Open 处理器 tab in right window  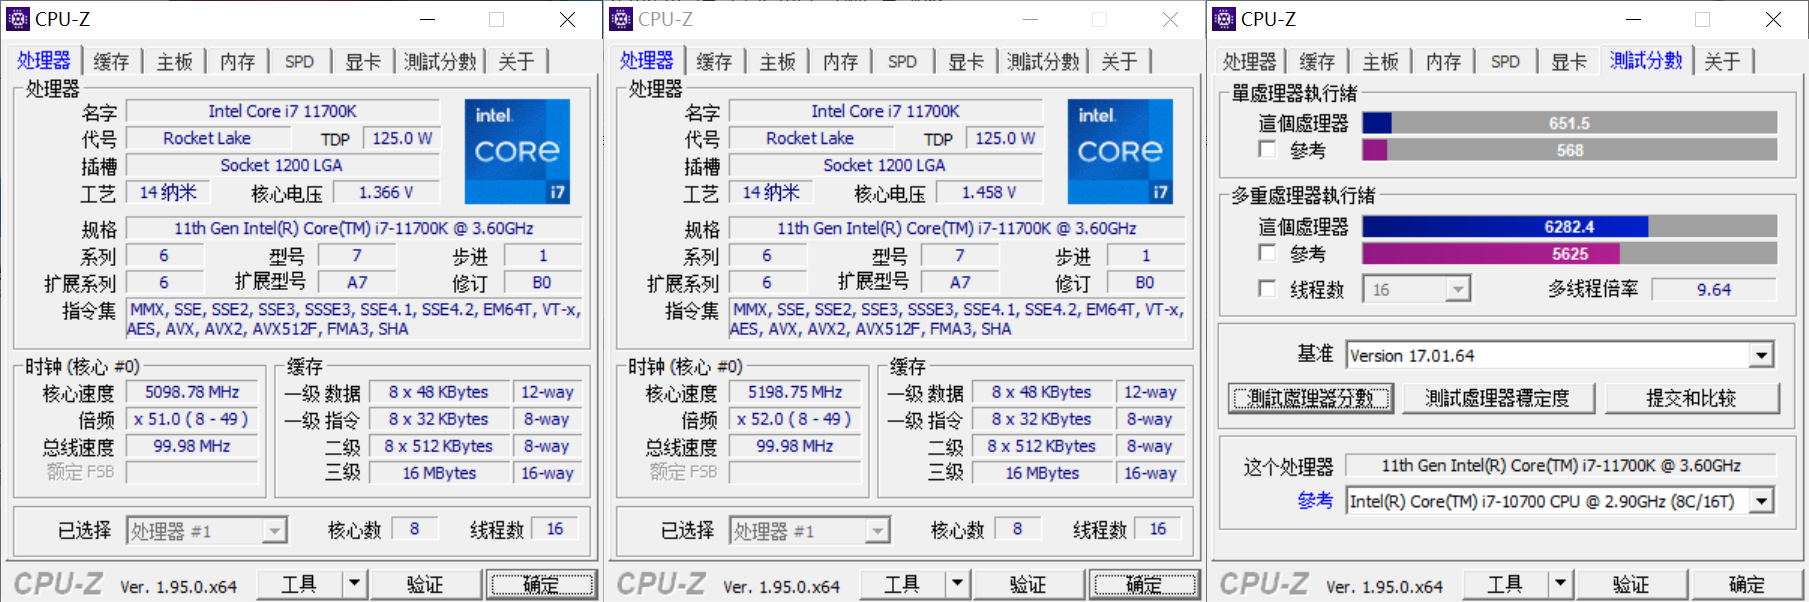(x=1250, y=62)
